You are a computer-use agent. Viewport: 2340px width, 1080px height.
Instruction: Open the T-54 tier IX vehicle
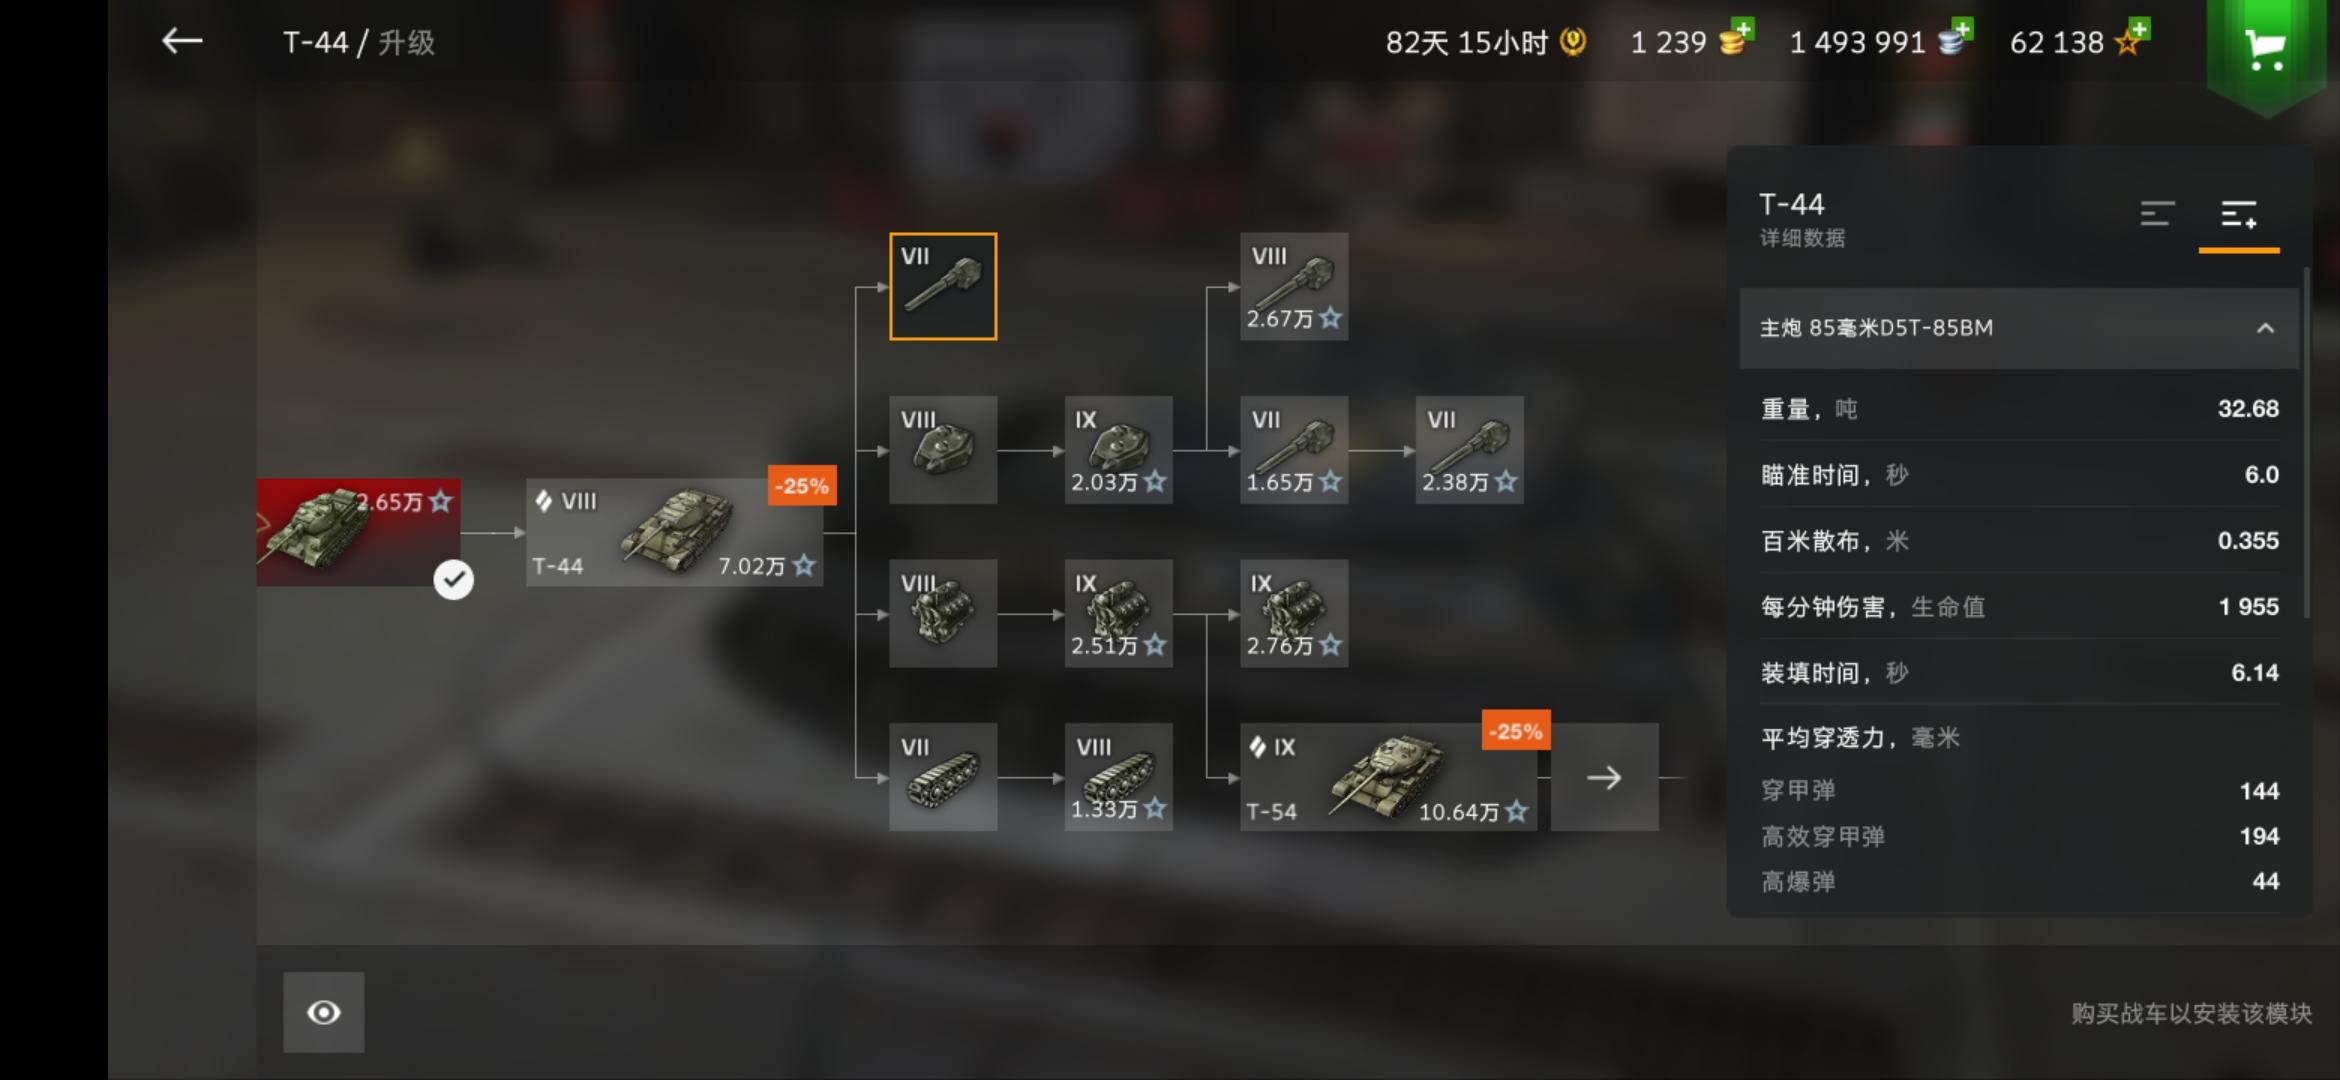tap(1389, 777)
